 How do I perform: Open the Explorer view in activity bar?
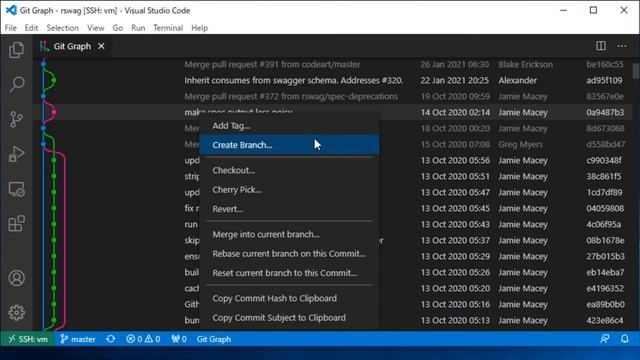[16, 50]
